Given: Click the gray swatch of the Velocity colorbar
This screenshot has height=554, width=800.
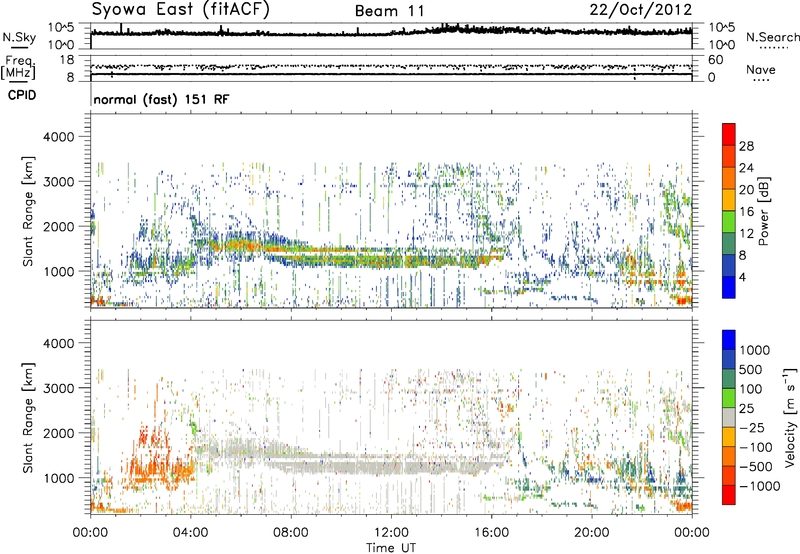Looking at the screenshot, I should point(729,418).
